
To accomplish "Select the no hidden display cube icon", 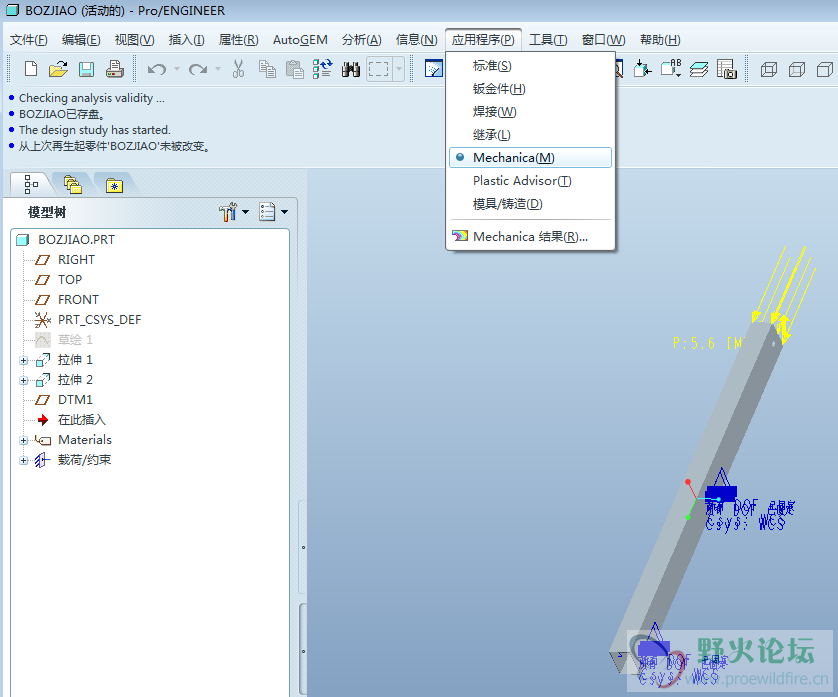I will [825, 69].
